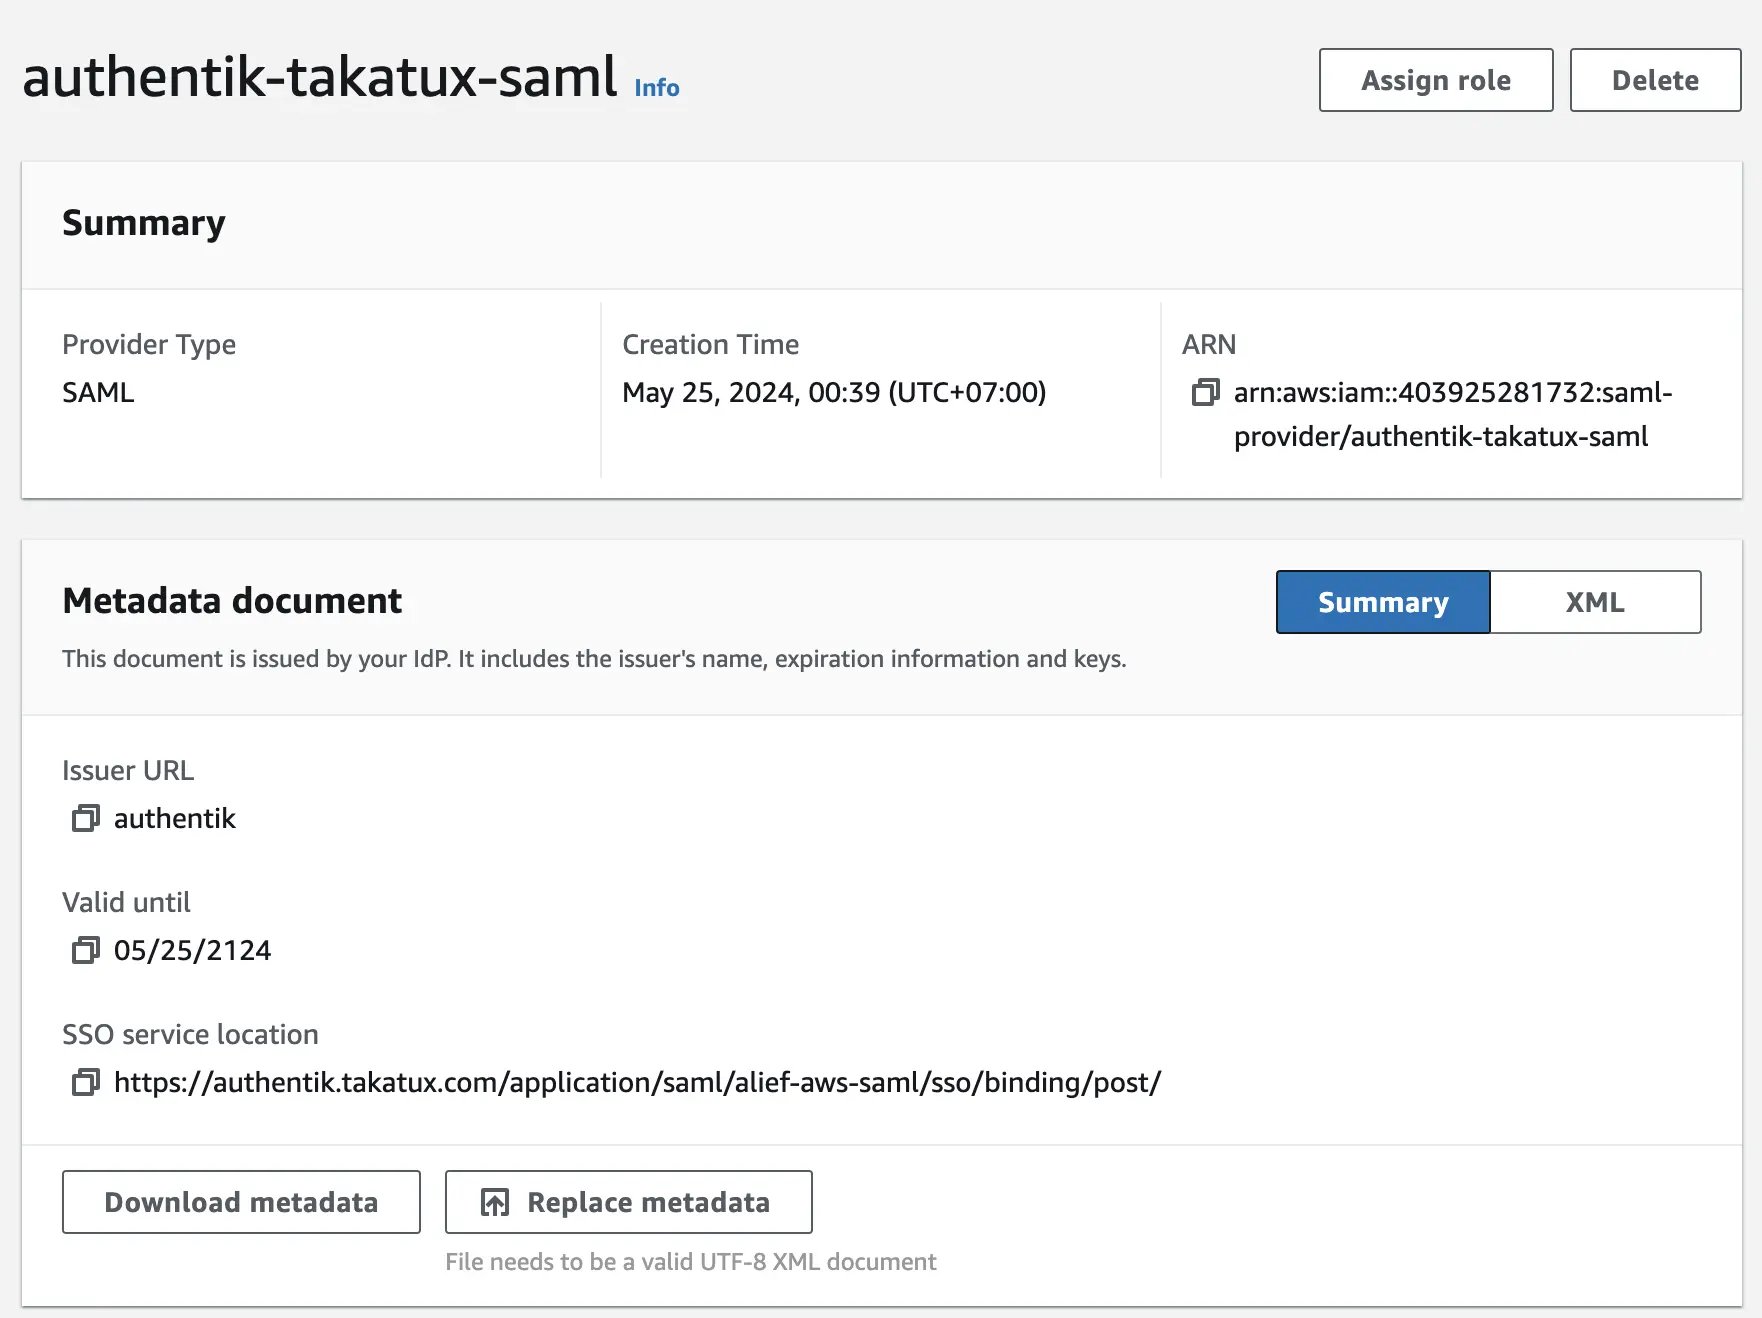Screen dimensions: 1762x1318
Task: Click the ARN label
Action: point(1209,344)
